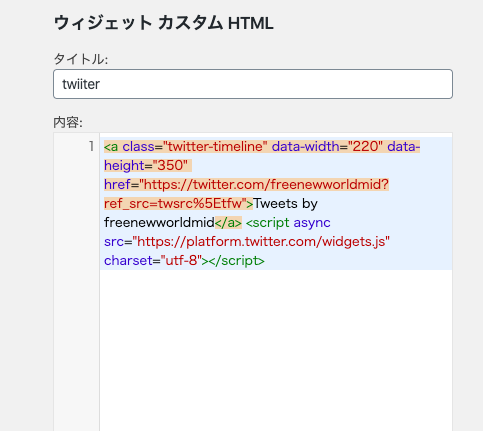483x431 pixels.
Task: Click the title field containing twiiter
Action: [x=253, y=84]
